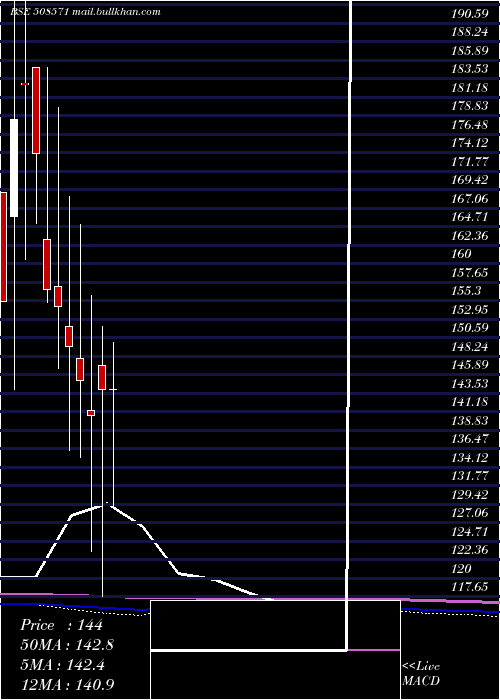The height and width of the screenshot is (700, 500).
Task: Select the 131.77 price axis label
Action: (470, 476)
